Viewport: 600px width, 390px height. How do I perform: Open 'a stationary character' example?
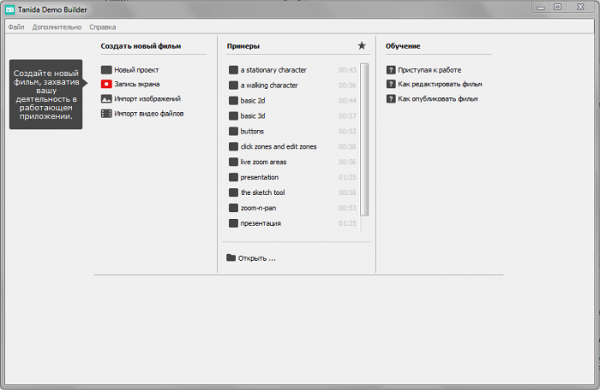coord(273,70)
